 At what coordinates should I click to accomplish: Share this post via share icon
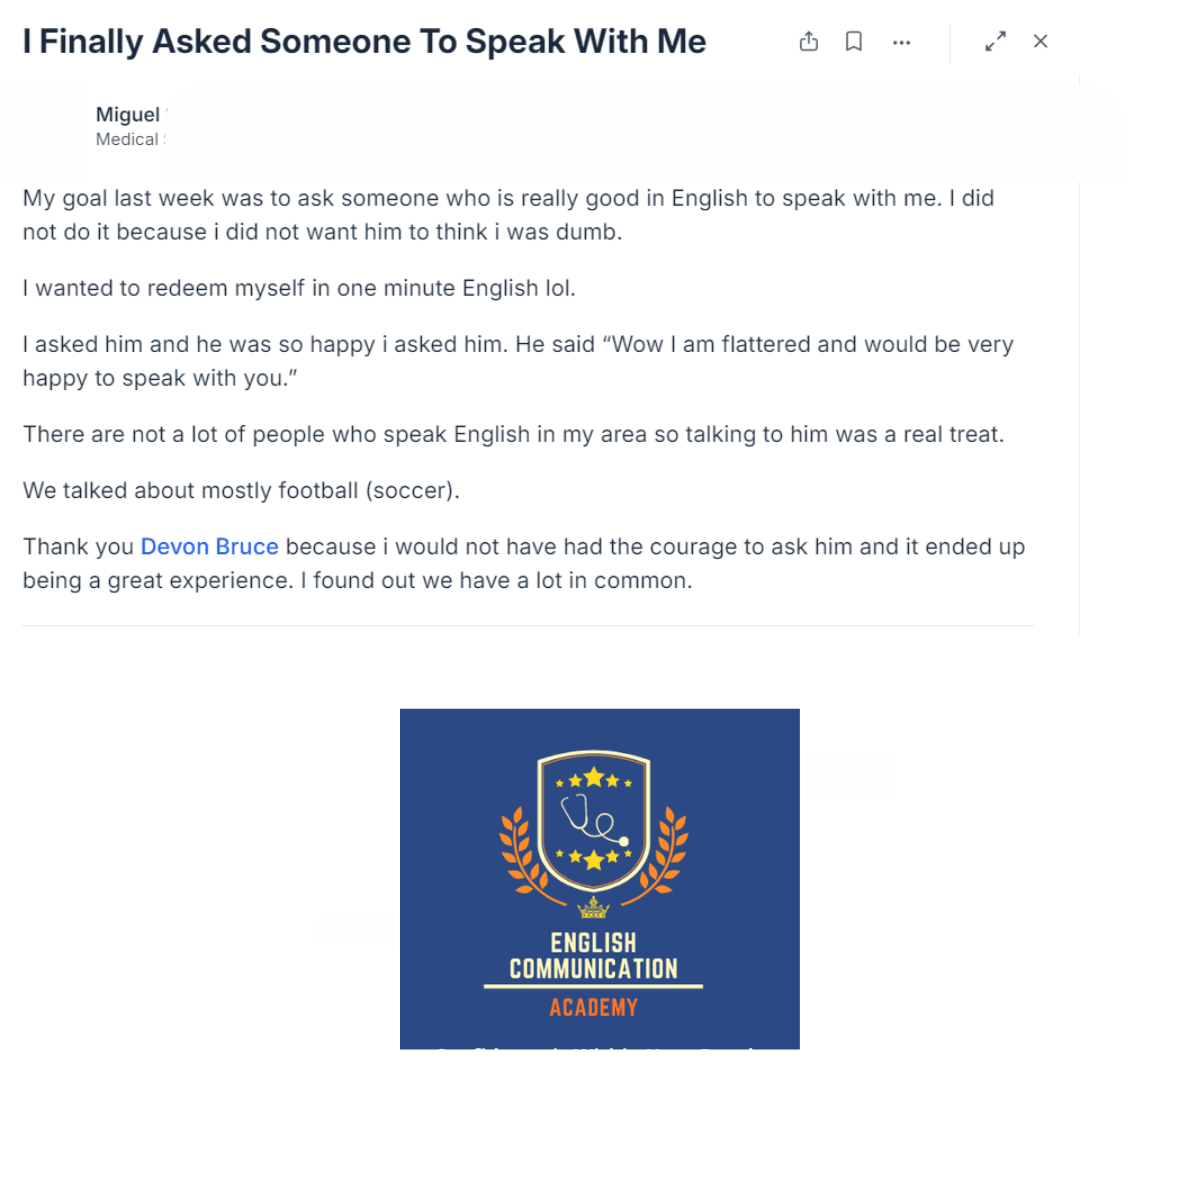tap(809, 42)
